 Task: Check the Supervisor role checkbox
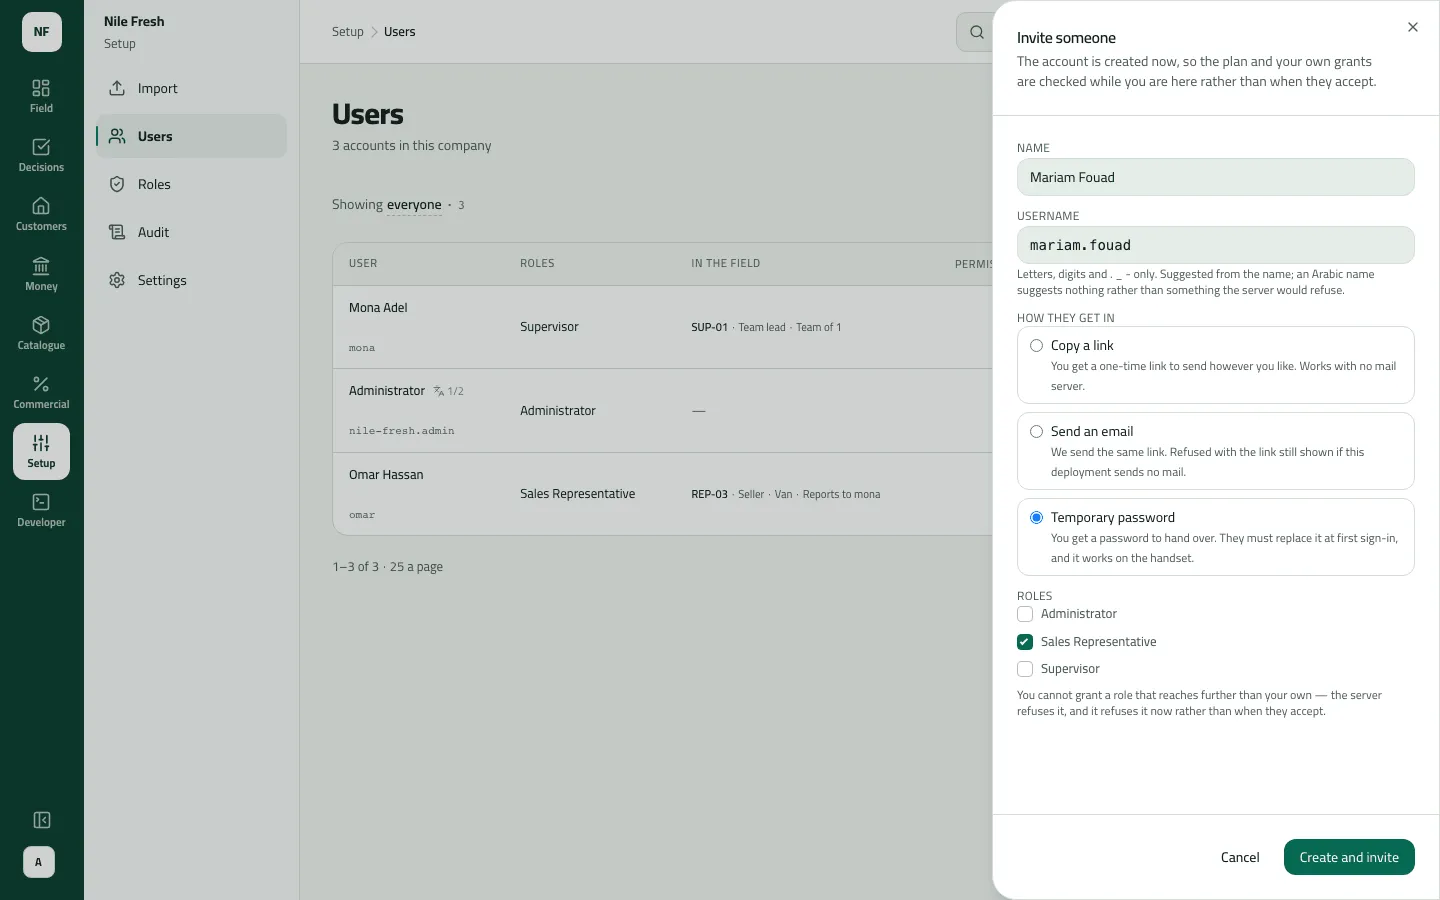click(1025, 669)
